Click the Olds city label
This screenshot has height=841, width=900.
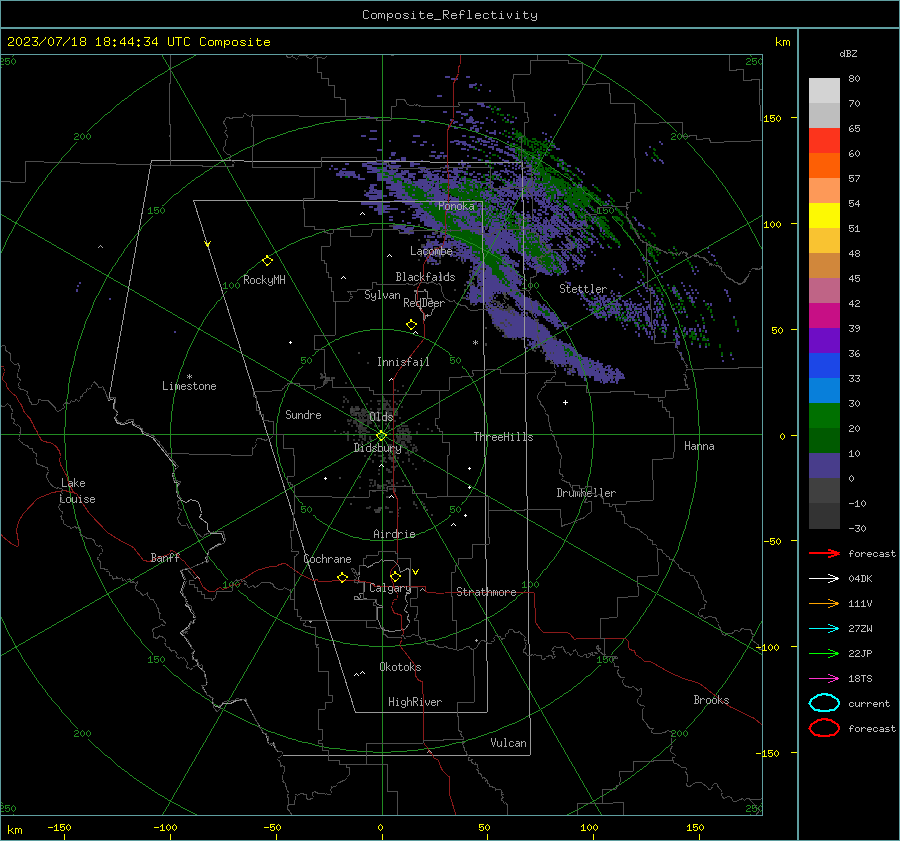381,417
